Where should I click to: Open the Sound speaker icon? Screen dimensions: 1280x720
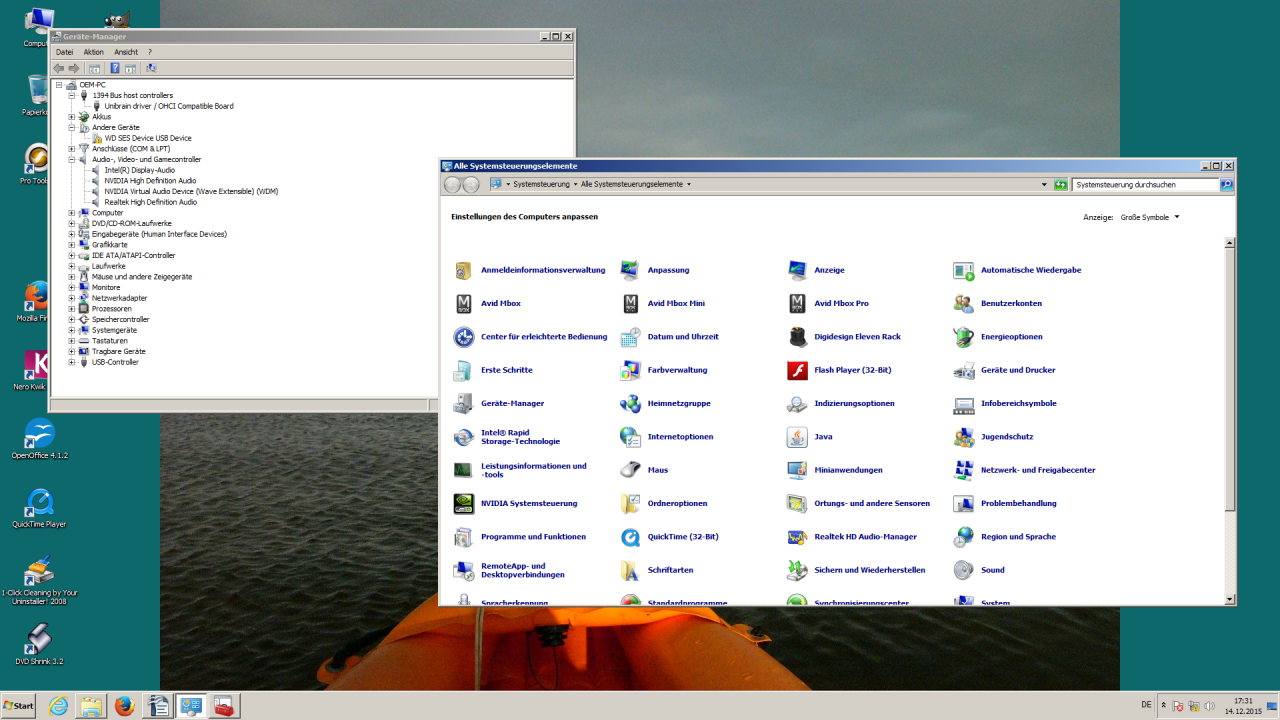pos(963,570)
